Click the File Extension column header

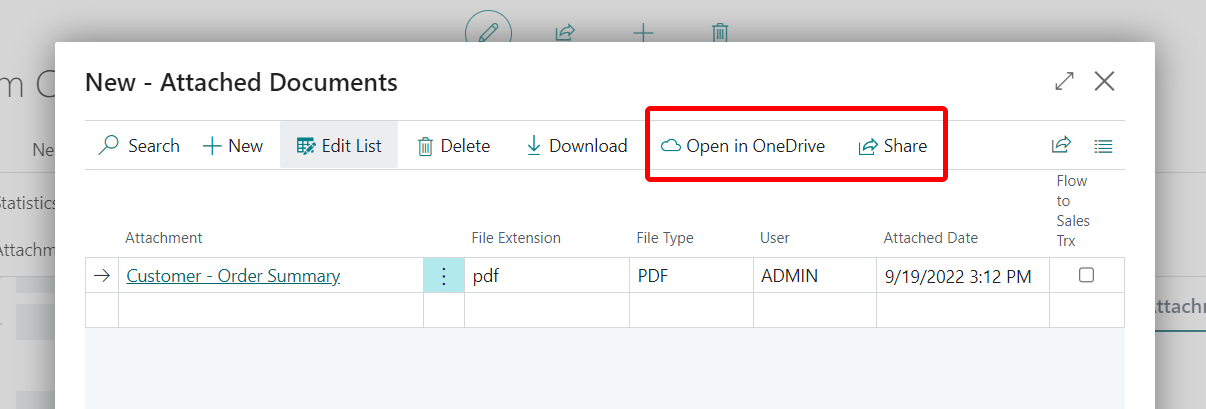[x=516, y=238]
